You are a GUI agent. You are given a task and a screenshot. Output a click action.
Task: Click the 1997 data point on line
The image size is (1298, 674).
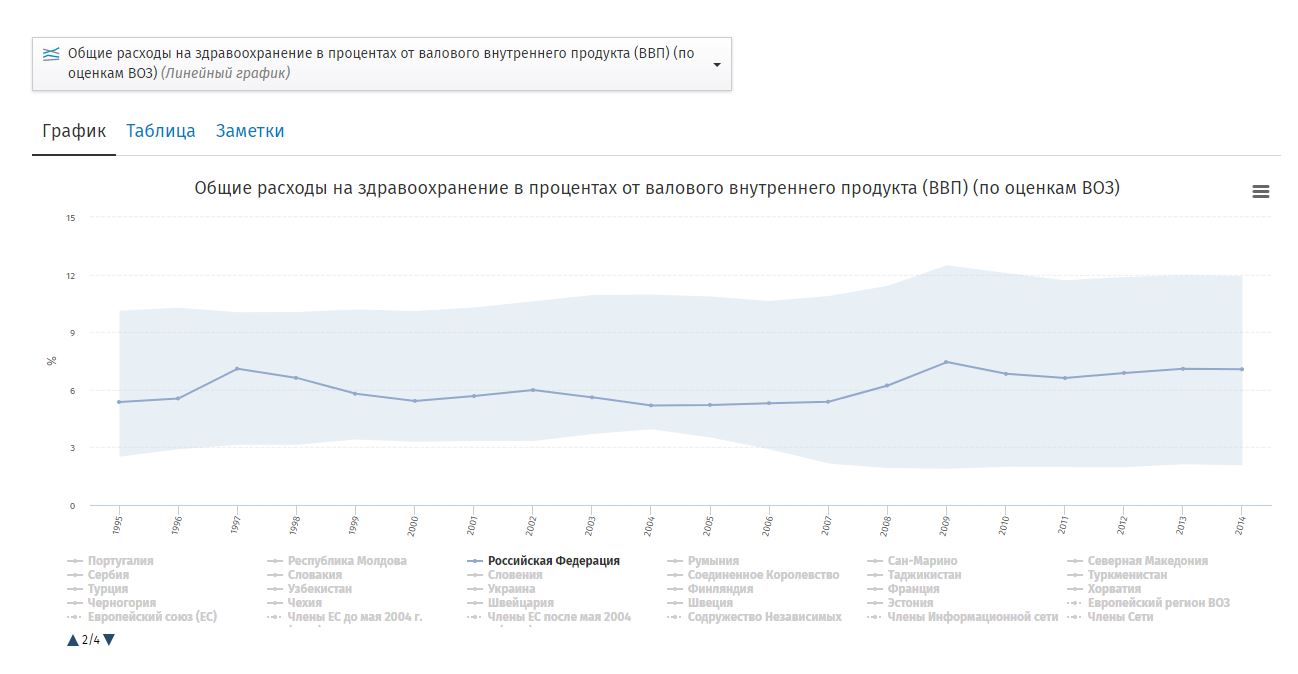point(237,369)
